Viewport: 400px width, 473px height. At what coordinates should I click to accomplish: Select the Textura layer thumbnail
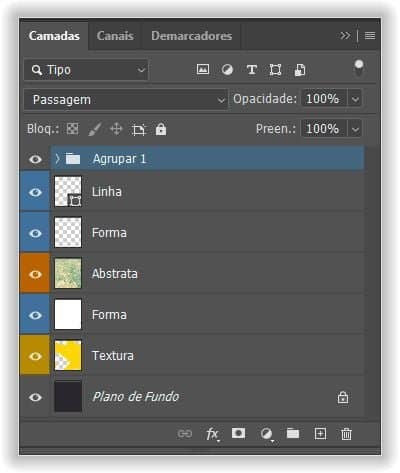coord(68,355)
